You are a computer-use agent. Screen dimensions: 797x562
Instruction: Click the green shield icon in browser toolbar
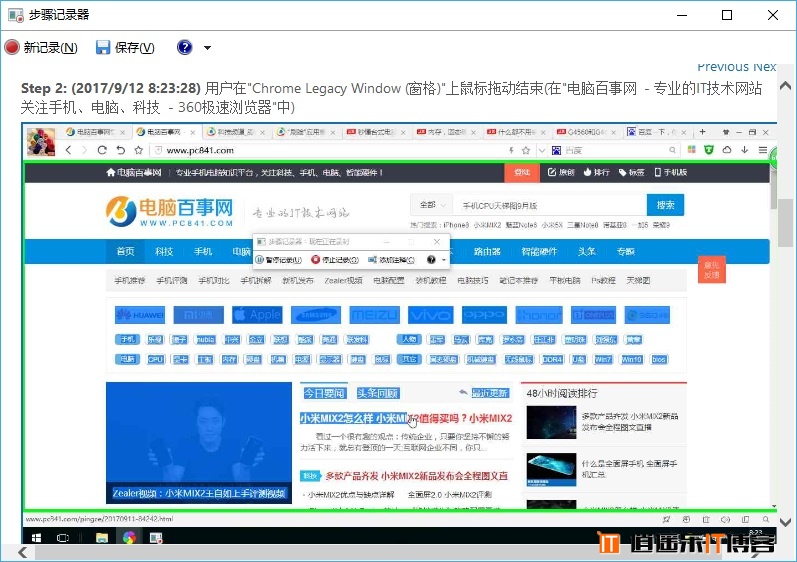pyautogui.click(x=709, y=150)
